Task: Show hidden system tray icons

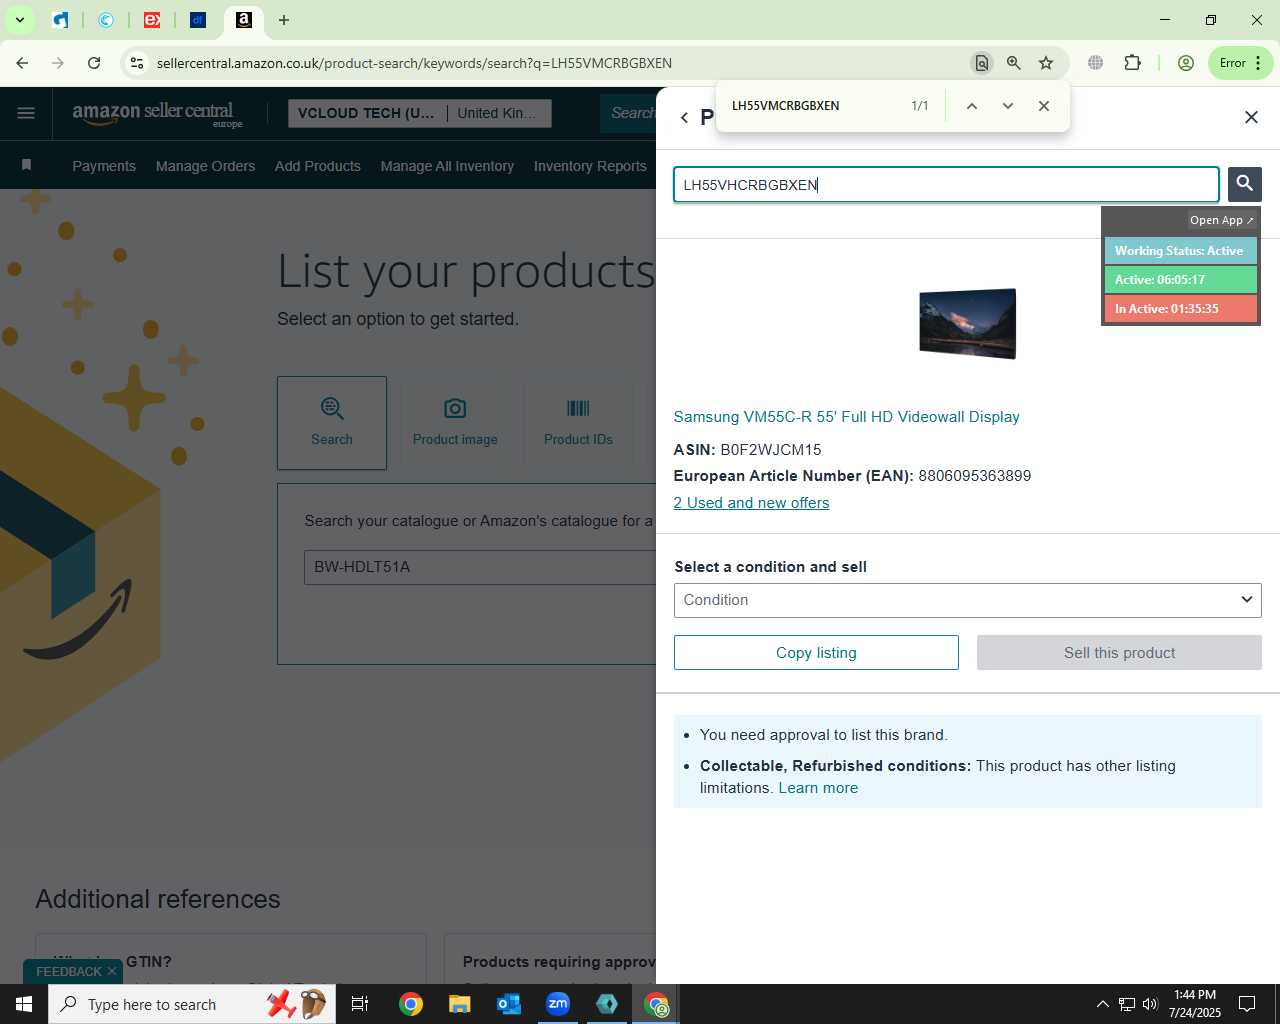Action: pos(1102,1004)
